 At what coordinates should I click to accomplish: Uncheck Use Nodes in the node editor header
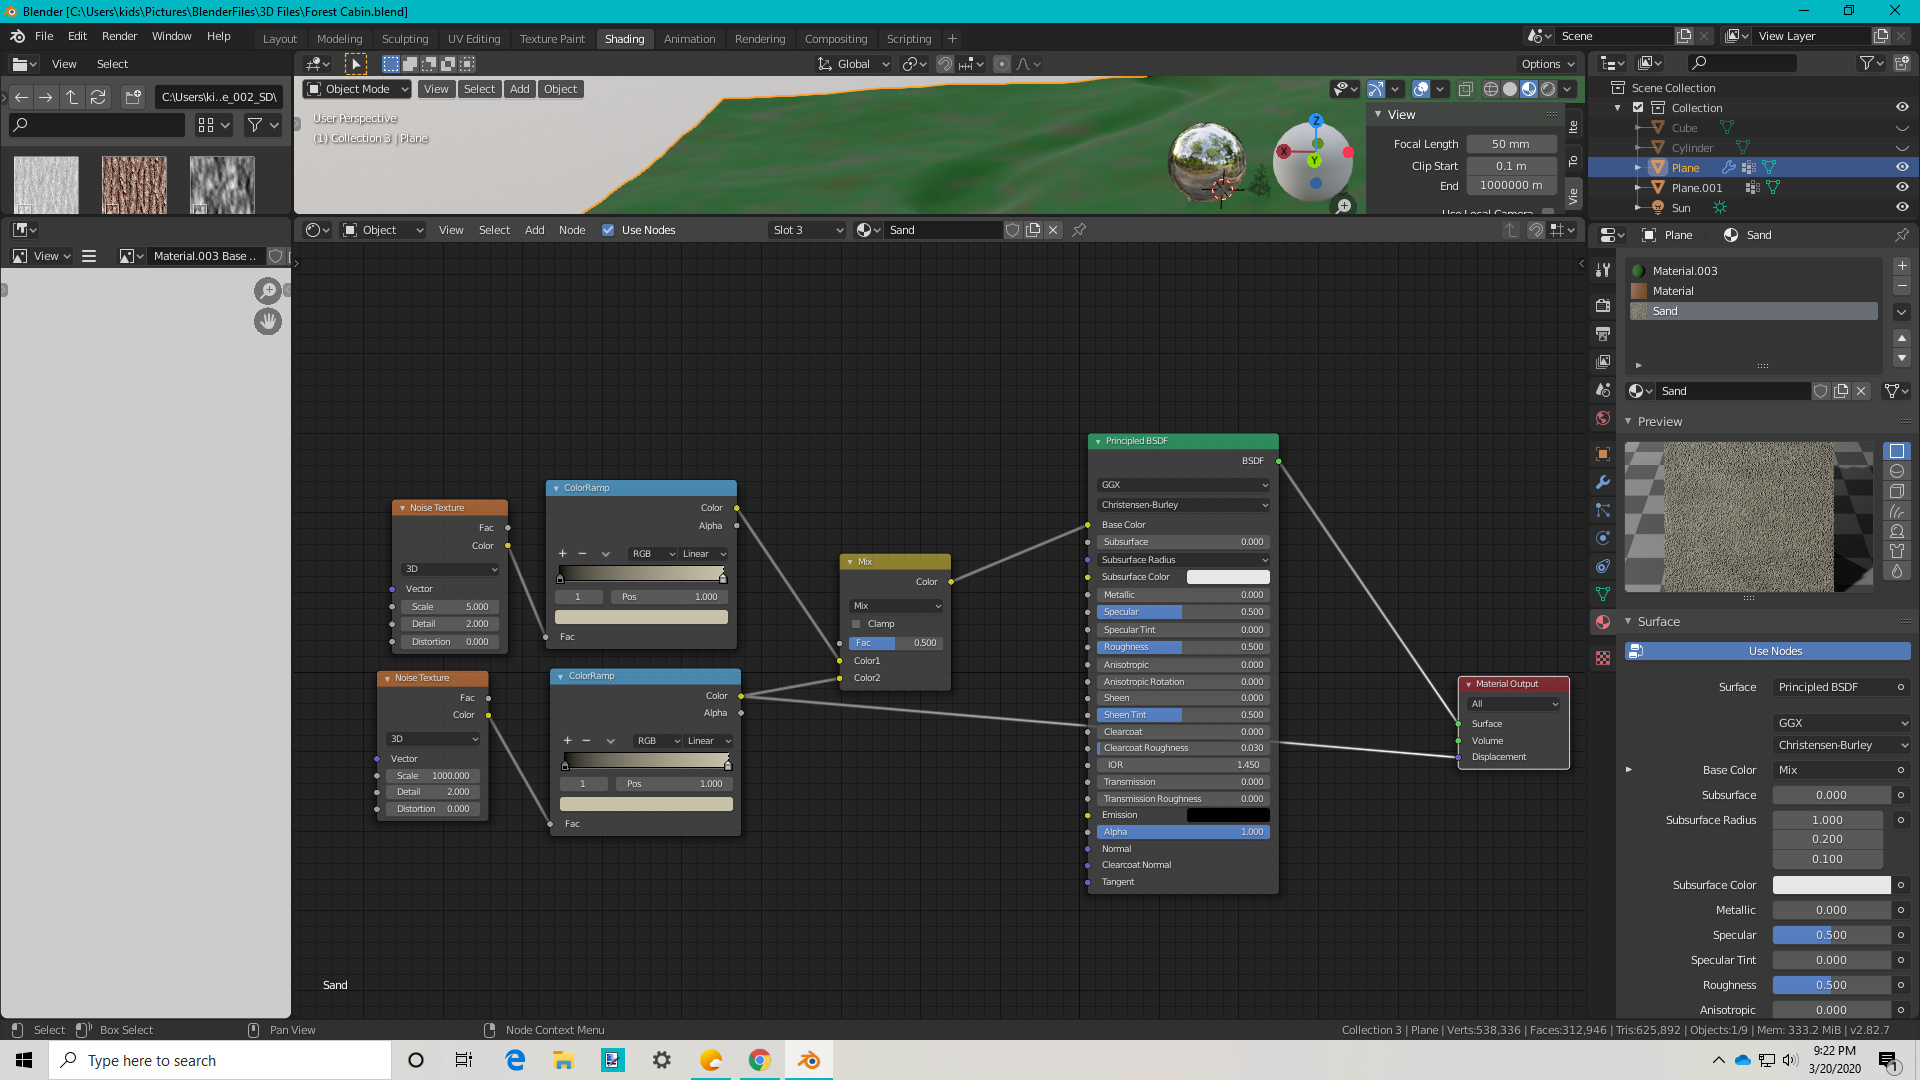pyautogui.click(x=608, y=230)
